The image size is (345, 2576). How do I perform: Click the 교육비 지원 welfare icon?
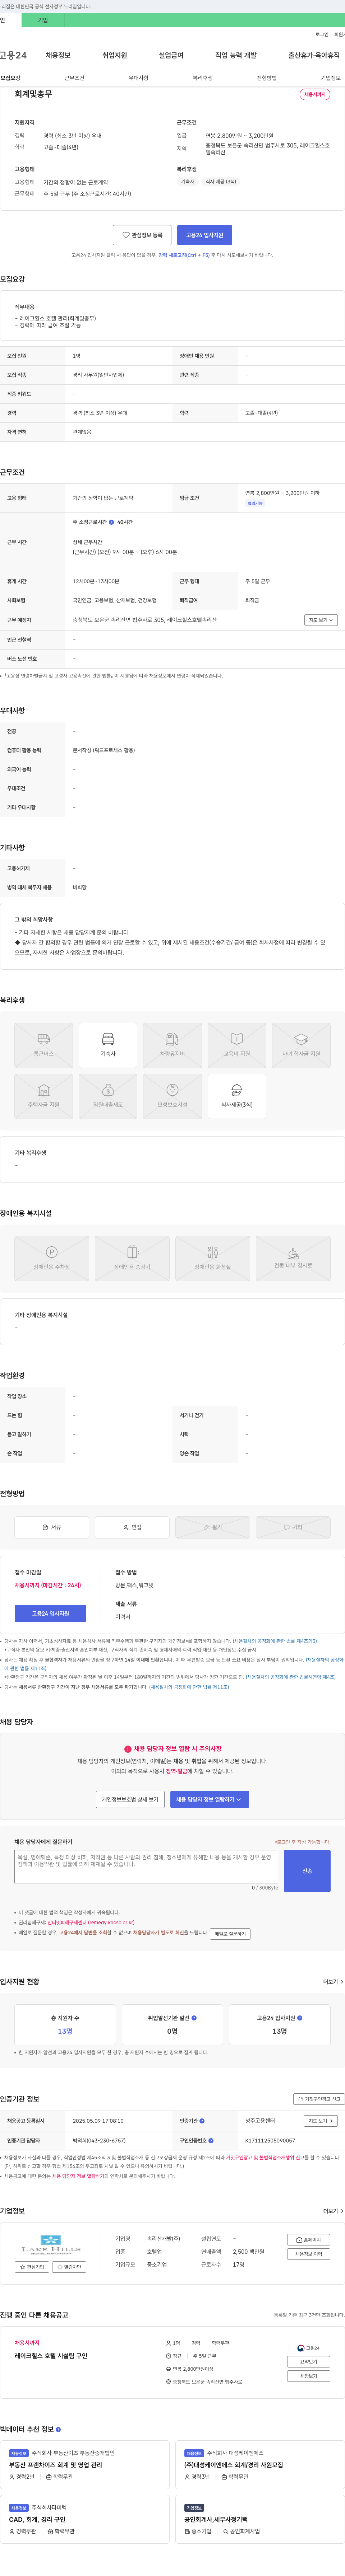pos(237,1045)
